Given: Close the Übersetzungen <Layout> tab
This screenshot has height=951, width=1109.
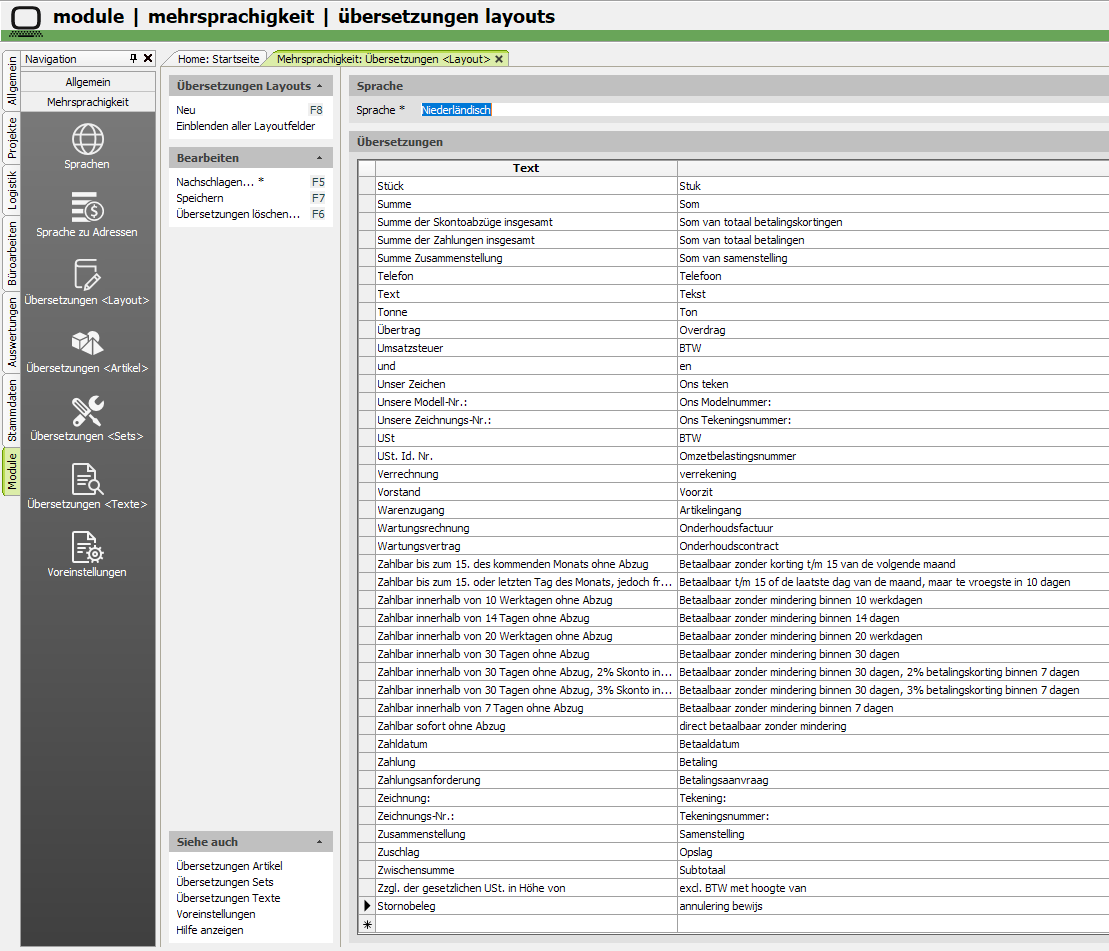Looking at the screenshot, I should tap(499, 59).
